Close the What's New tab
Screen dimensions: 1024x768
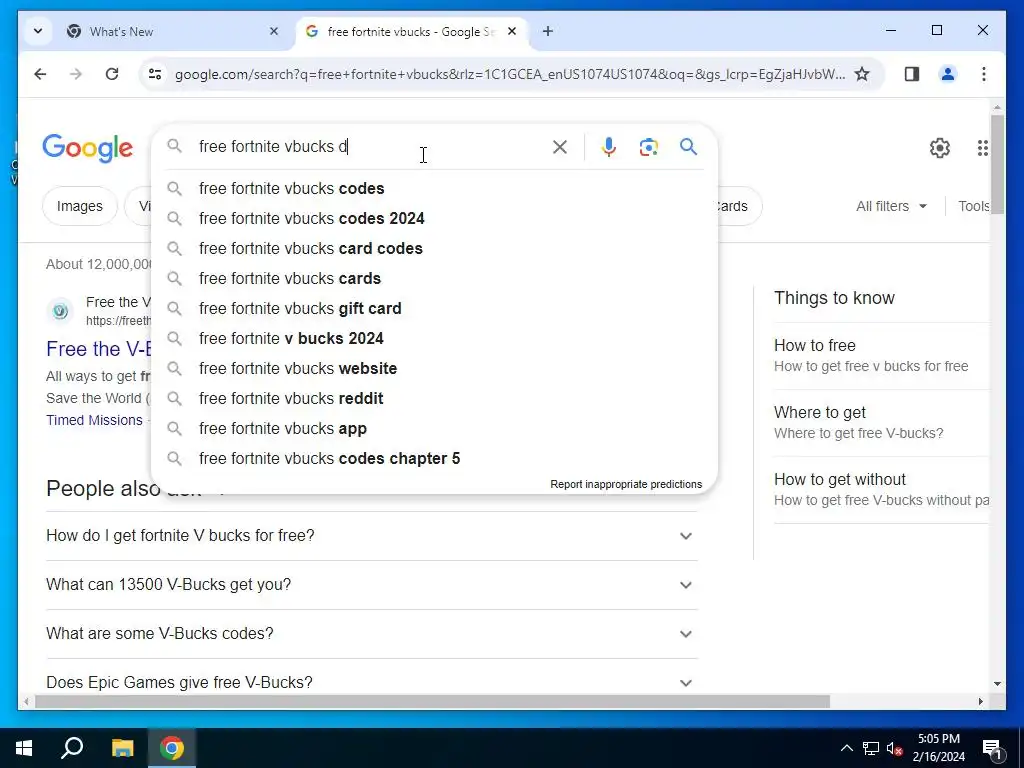tap(274, 31)
